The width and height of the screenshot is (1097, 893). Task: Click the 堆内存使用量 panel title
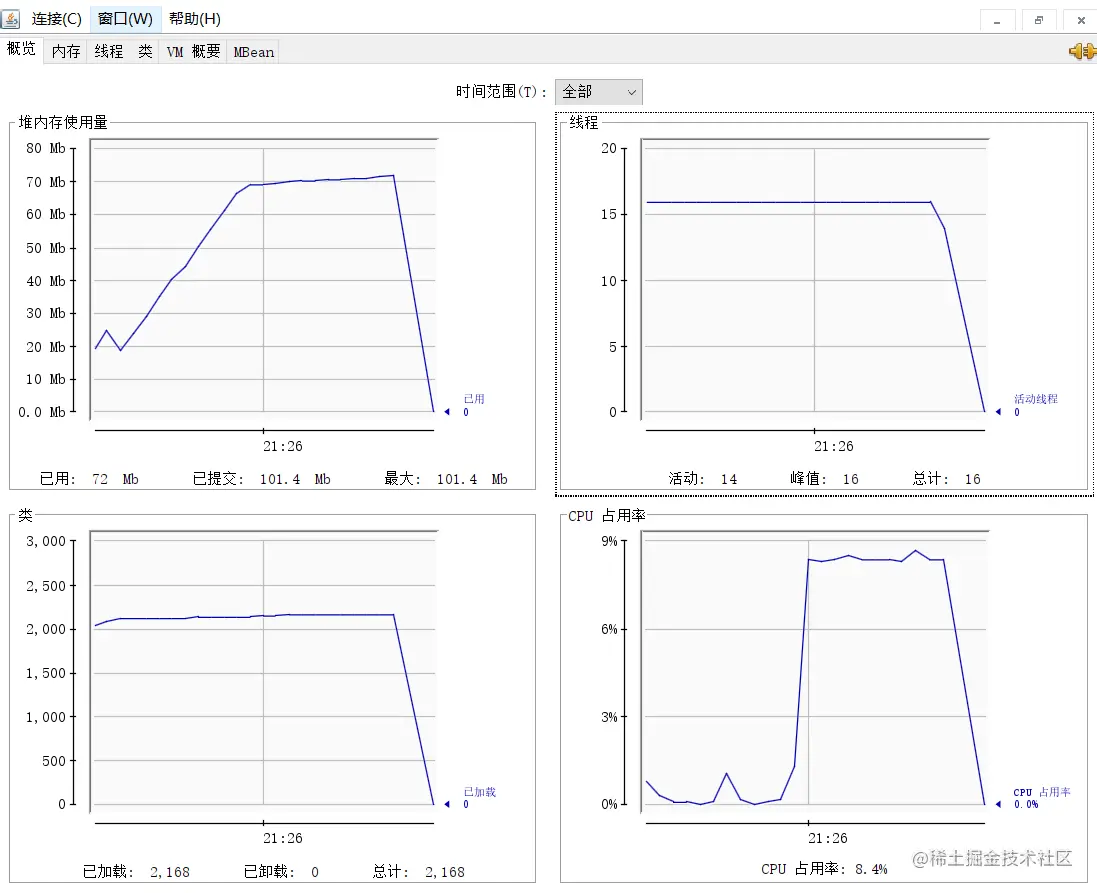[63, 122]
